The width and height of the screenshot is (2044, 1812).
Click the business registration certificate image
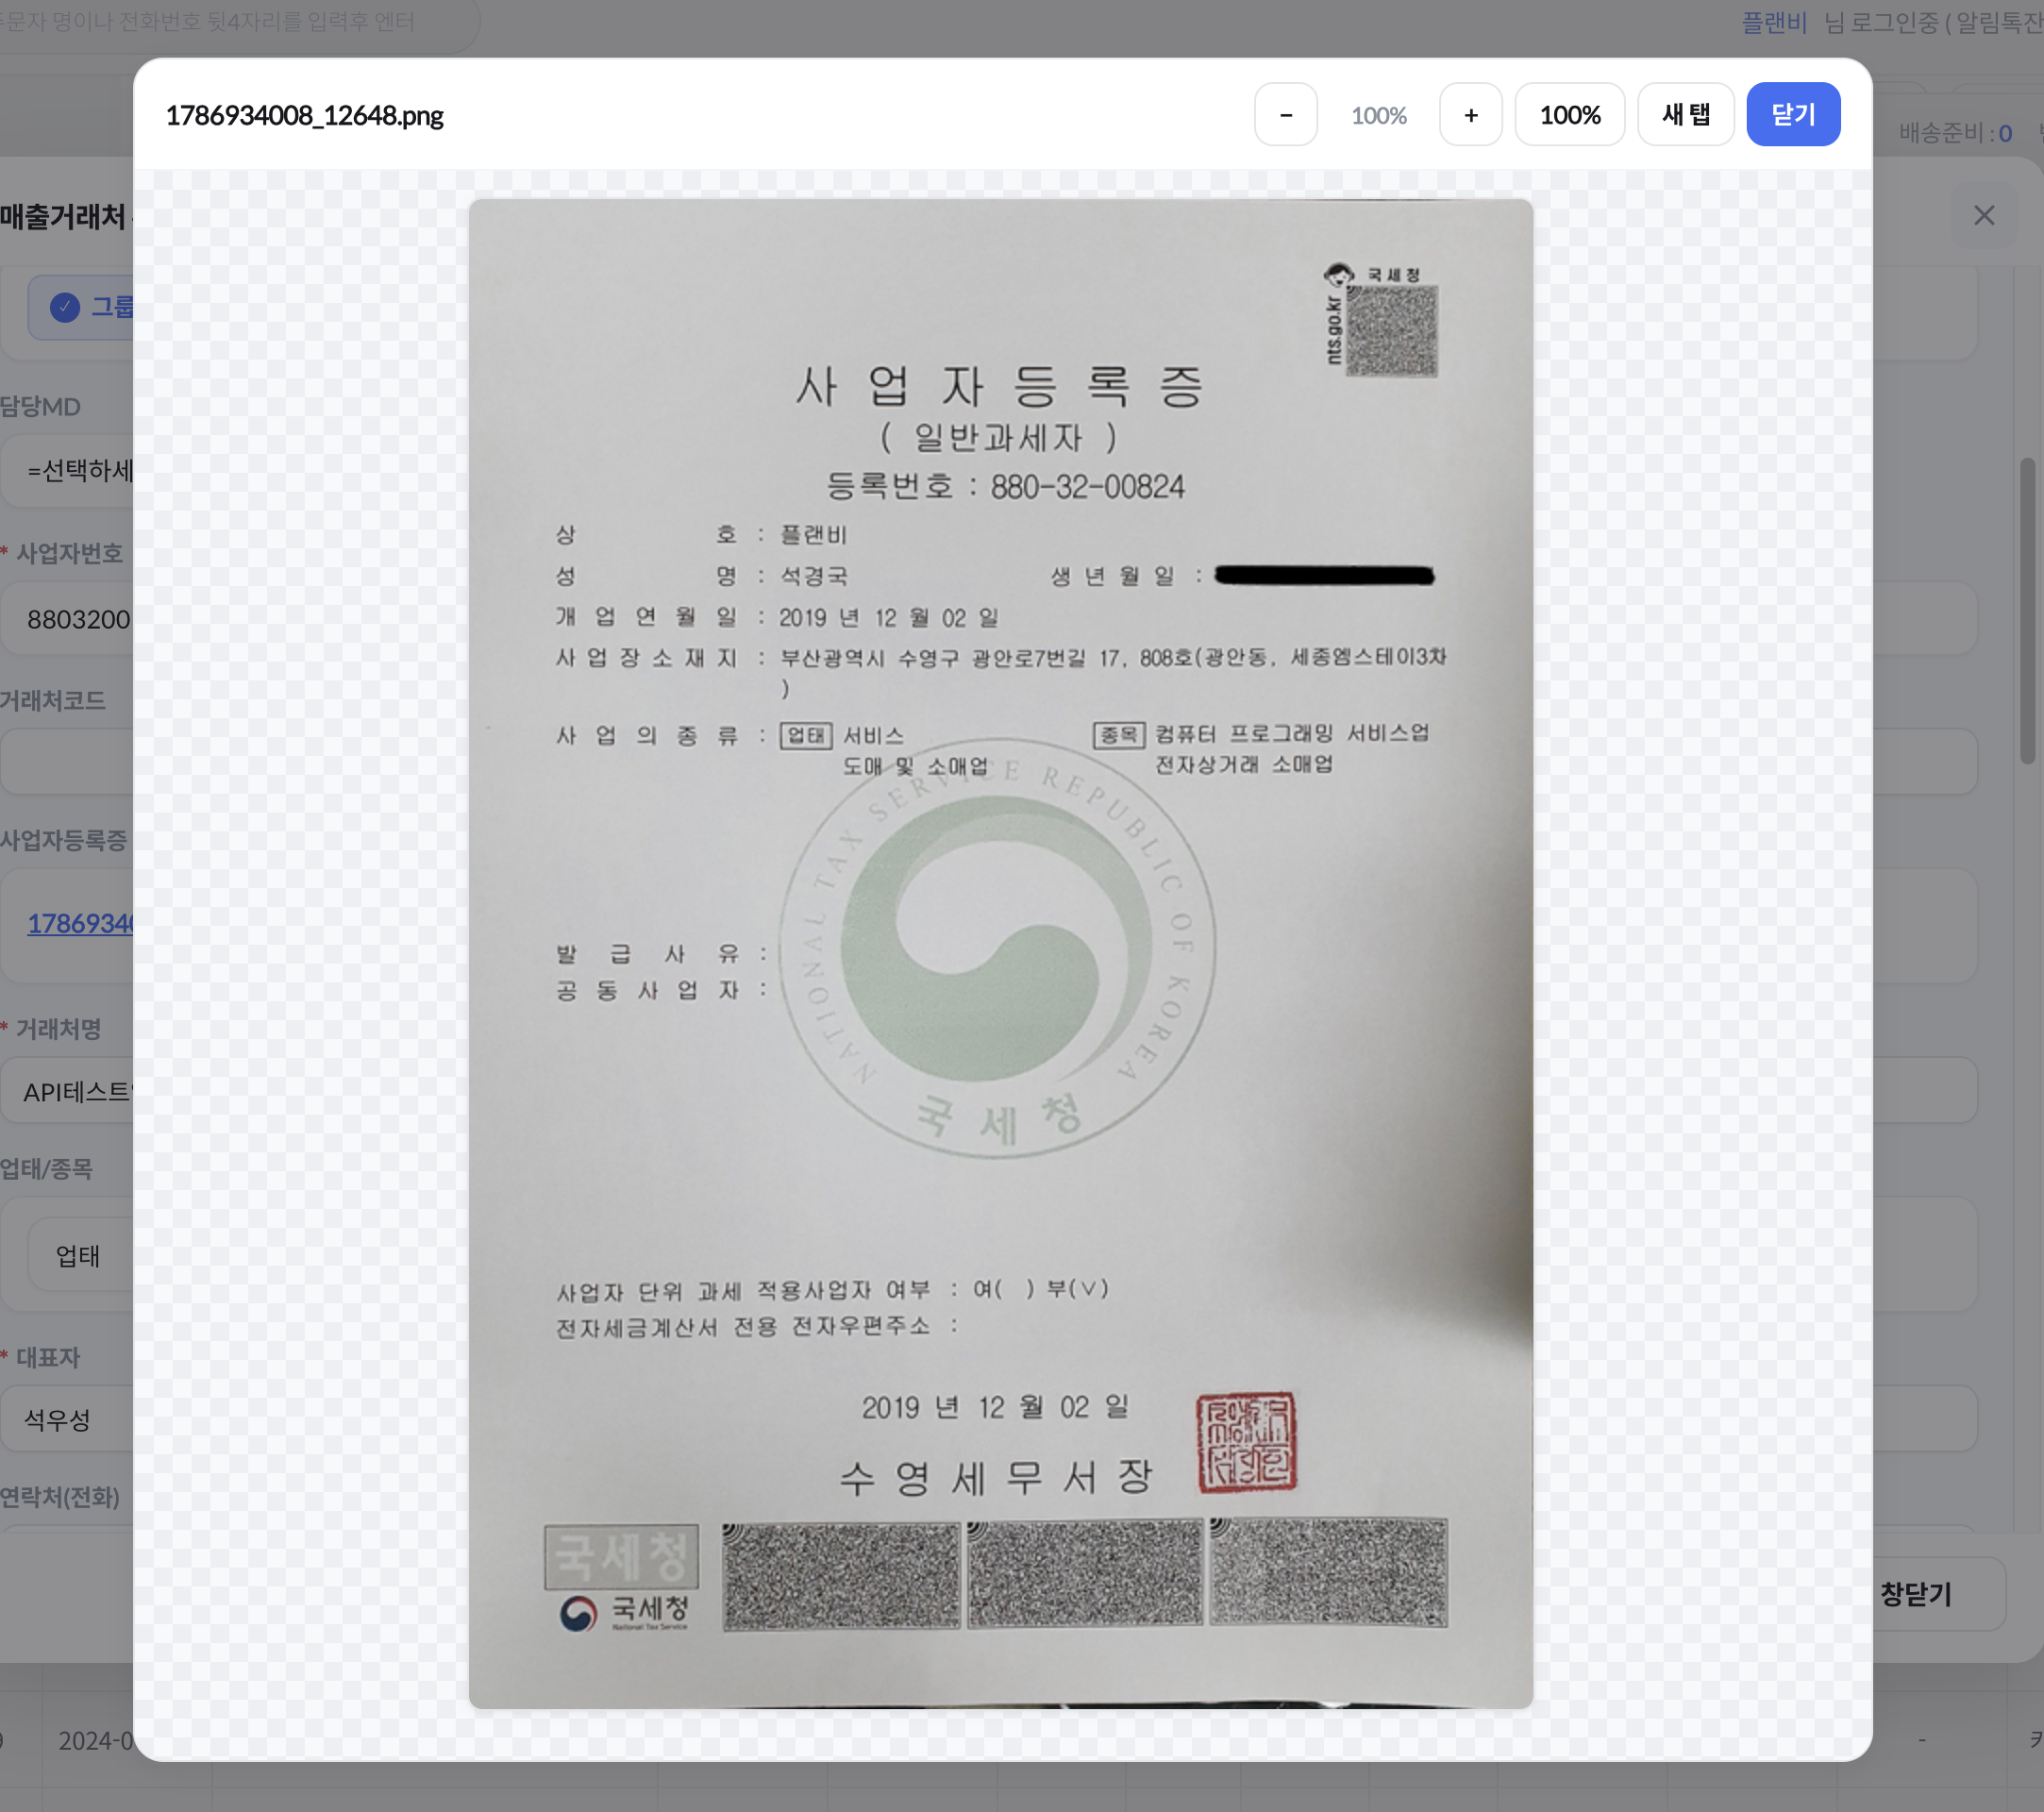pos(1001,953)
